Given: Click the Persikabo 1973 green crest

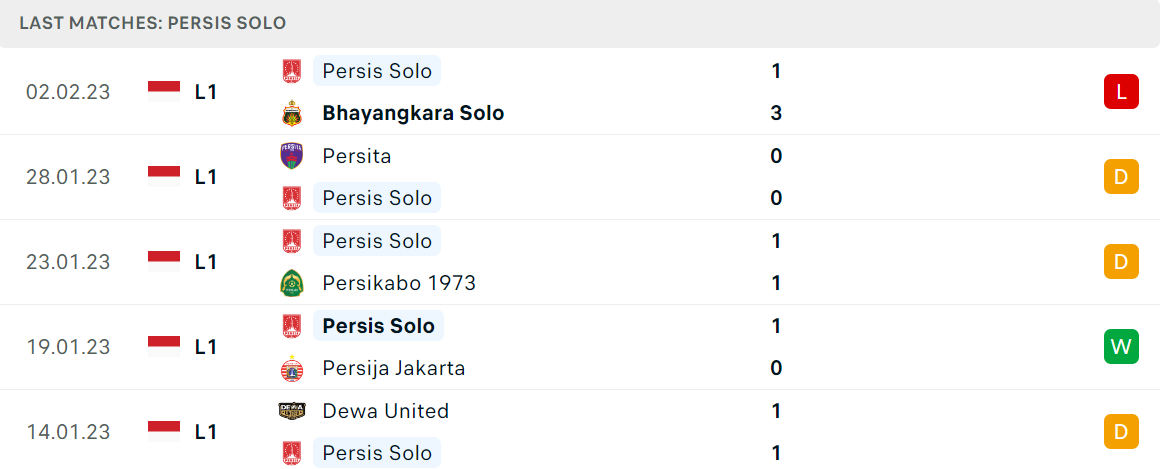Looking at the screenshot, I should (292, 283).
